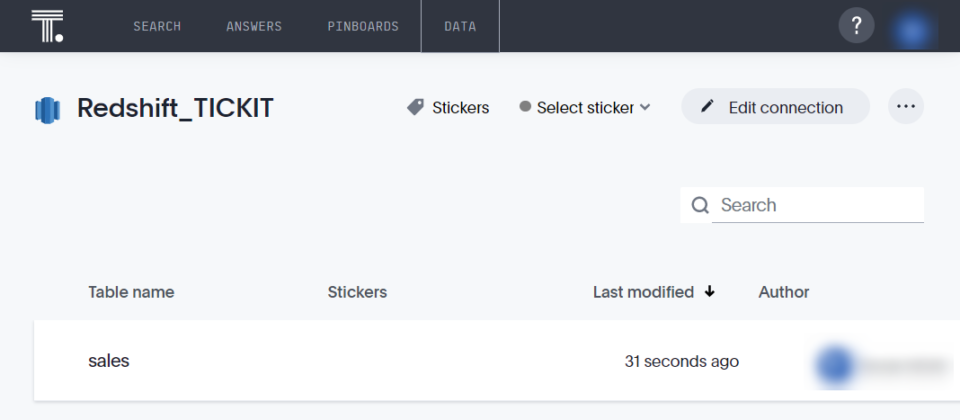This screenshot has height=420, width=960.
Task: Switch to the Pinboards tab
Action: (362, 26)
